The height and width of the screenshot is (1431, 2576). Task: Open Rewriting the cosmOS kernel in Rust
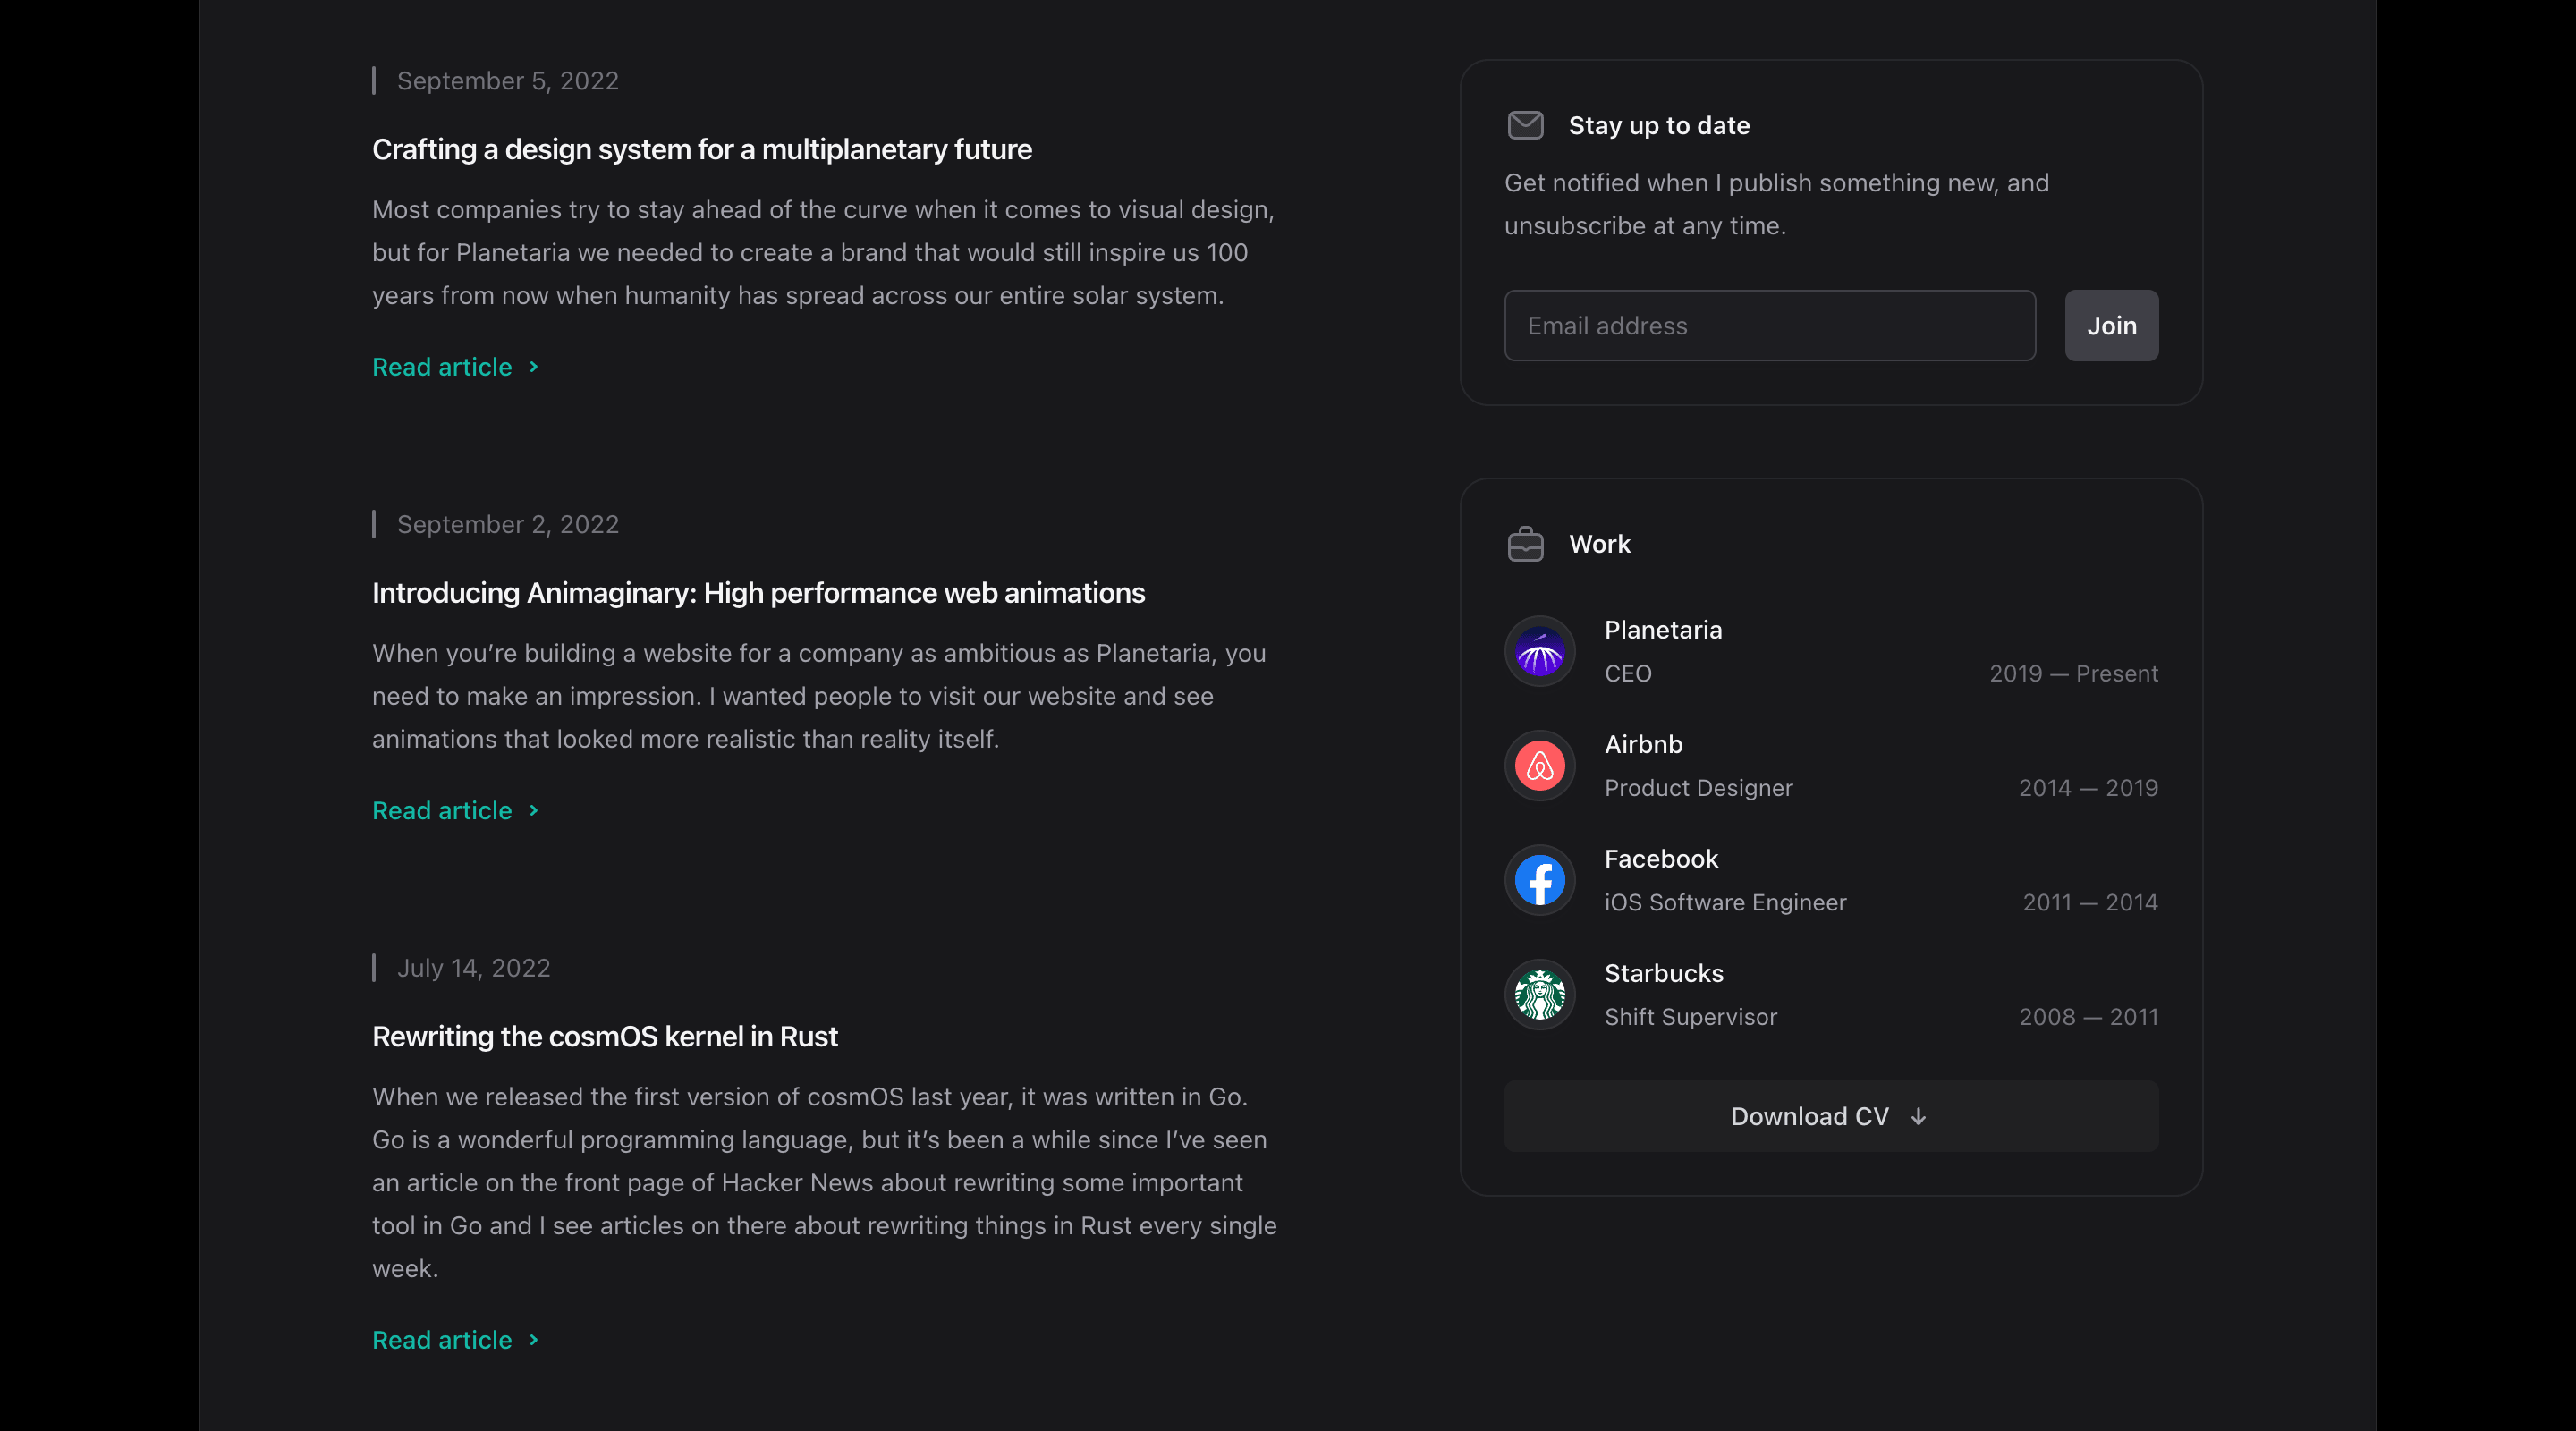(604, 1037)
